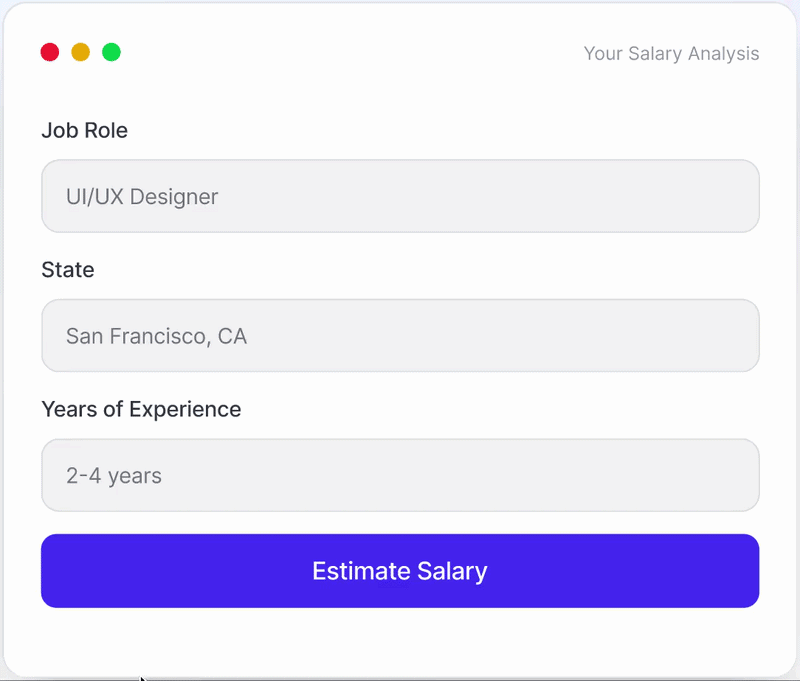
Task: Click the Your Salary Analysis title
Action: click(671, 54)
